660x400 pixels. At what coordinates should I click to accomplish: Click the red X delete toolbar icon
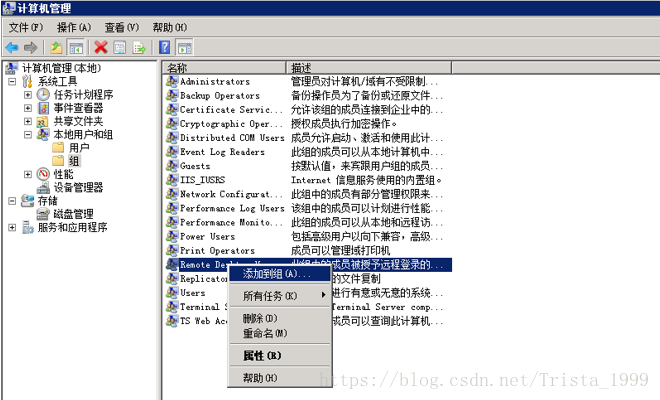tap(101, 48)
